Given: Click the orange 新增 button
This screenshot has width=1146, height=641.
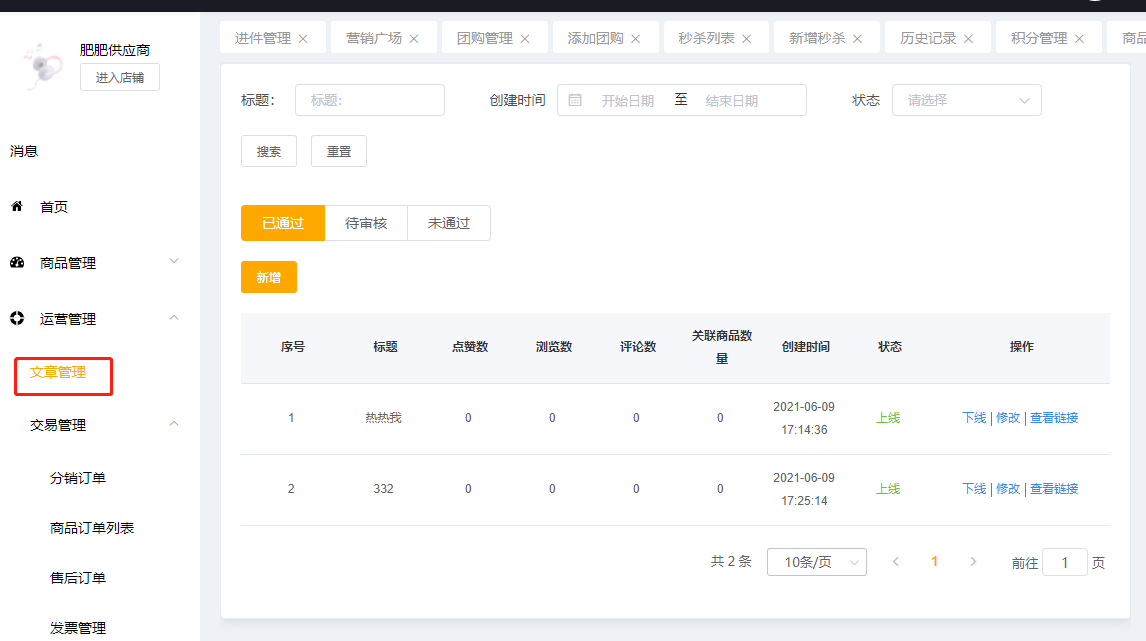Looking at the screenshot, I should tap(269, 277).
